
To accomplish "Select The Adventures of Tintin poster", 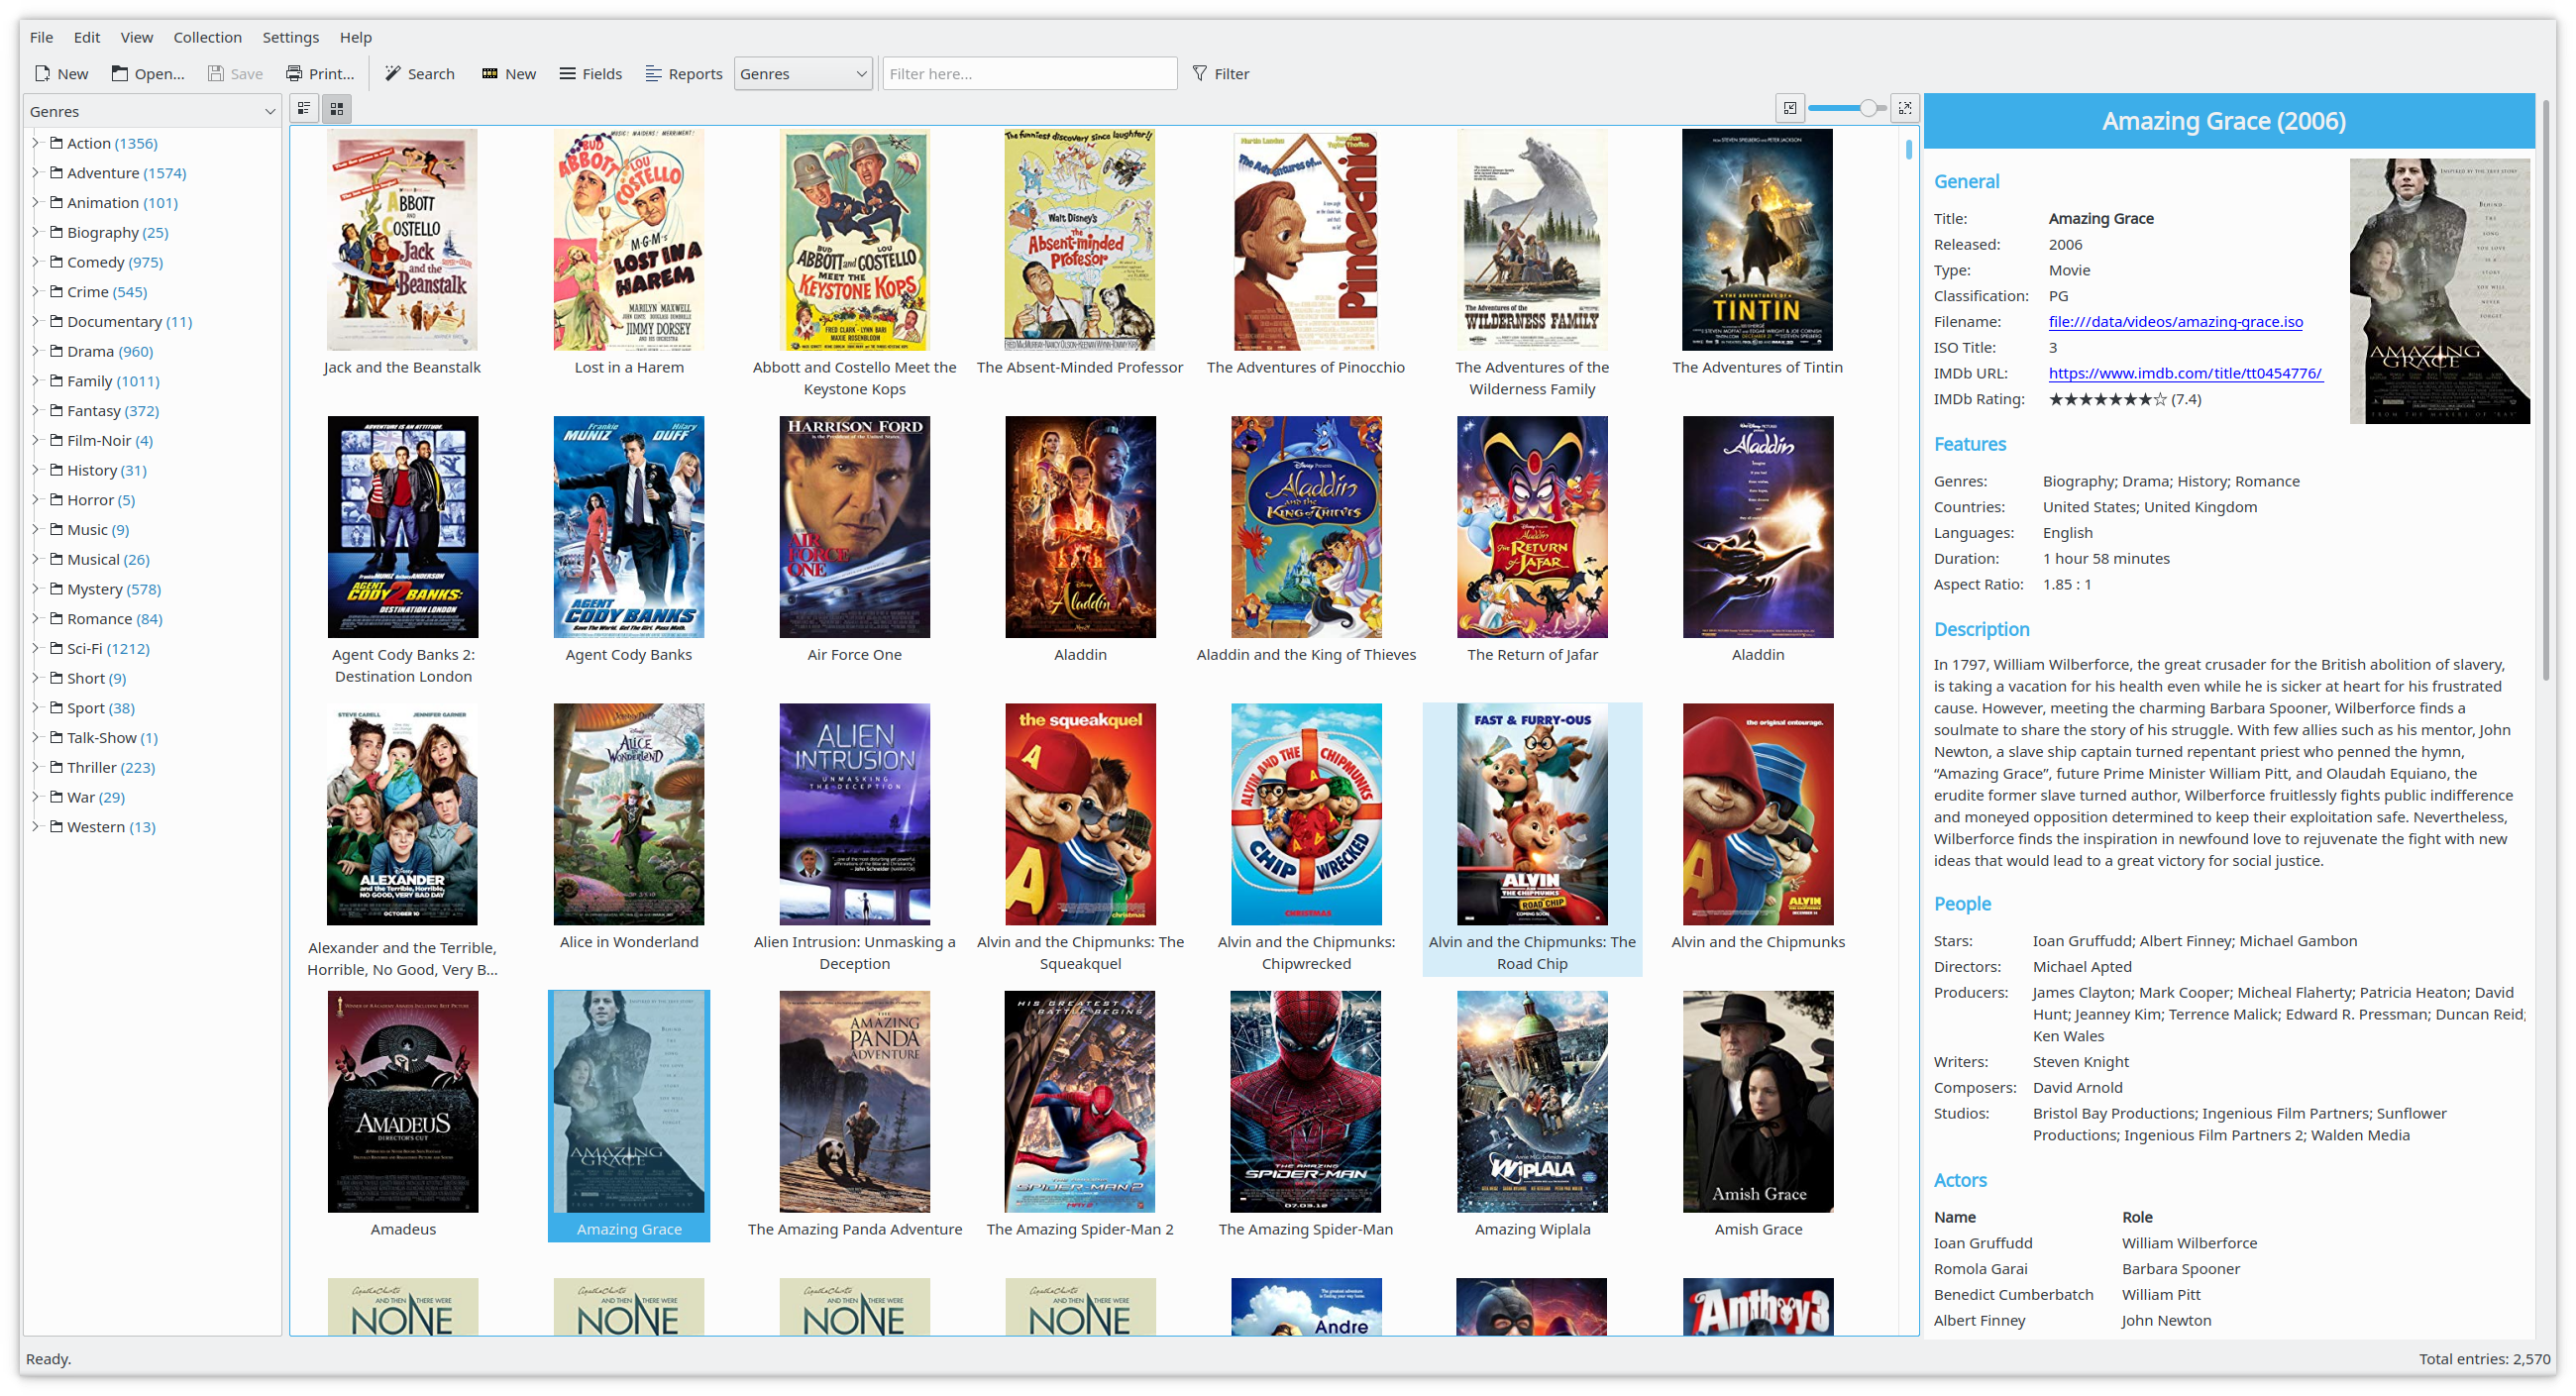I will pos(1757,240).
